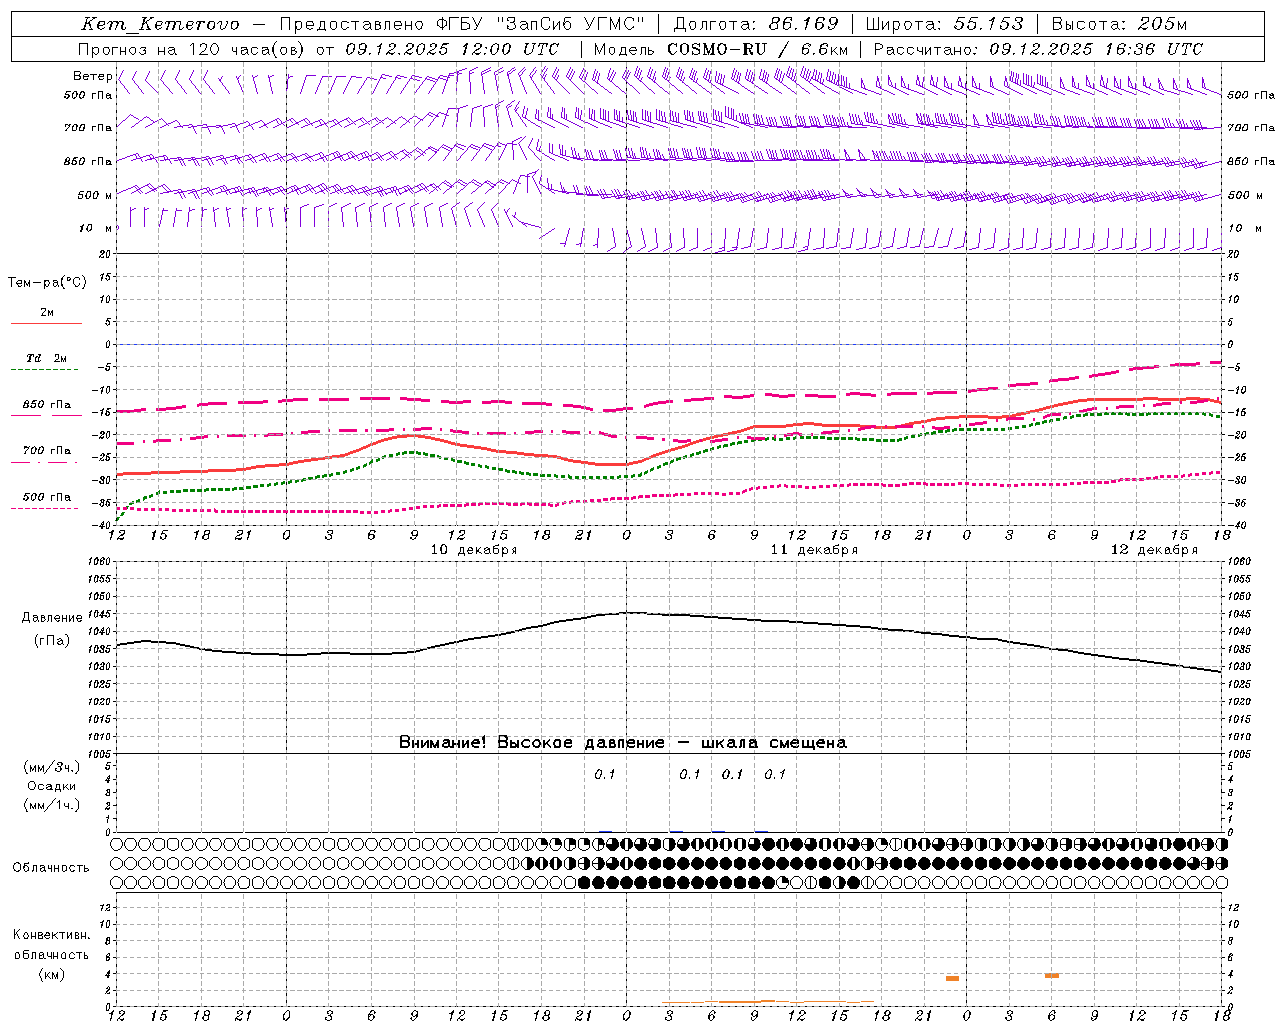
Task: Click the station name Kem_Kemerovo in the header
Action: click(x=160, y=24)
